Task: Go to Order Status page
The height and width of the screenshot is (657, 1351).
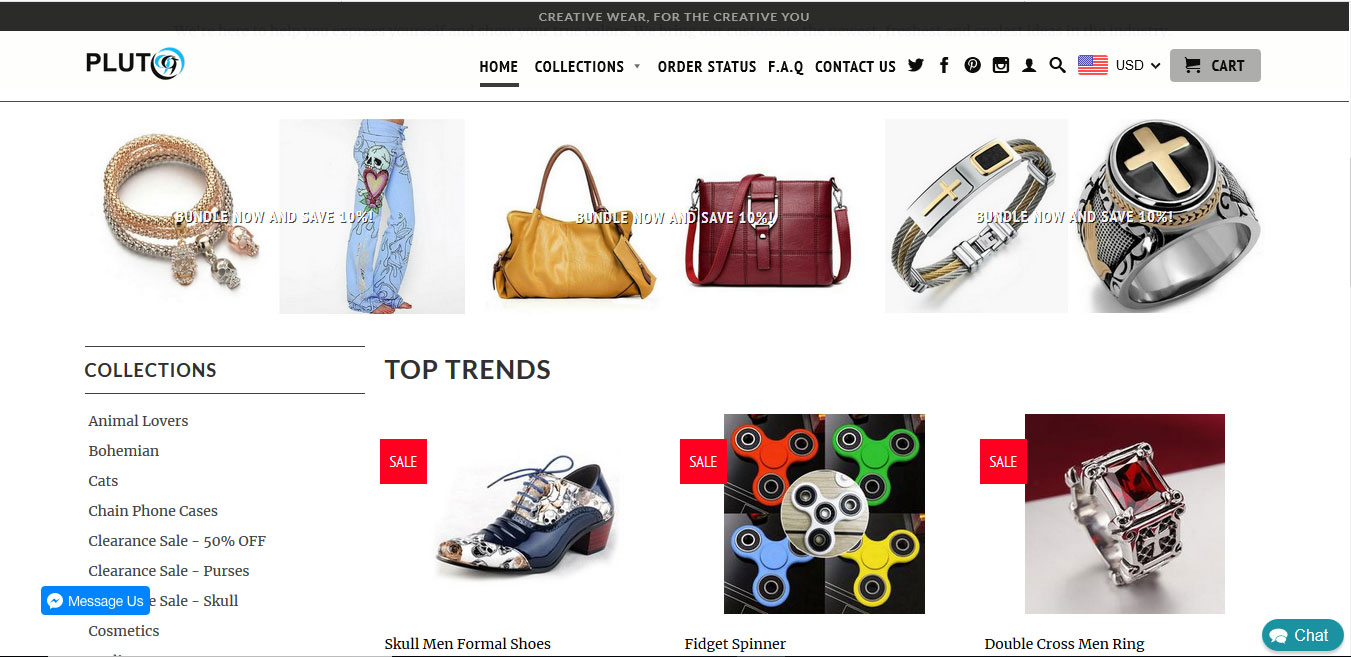Action: (707, 67)
